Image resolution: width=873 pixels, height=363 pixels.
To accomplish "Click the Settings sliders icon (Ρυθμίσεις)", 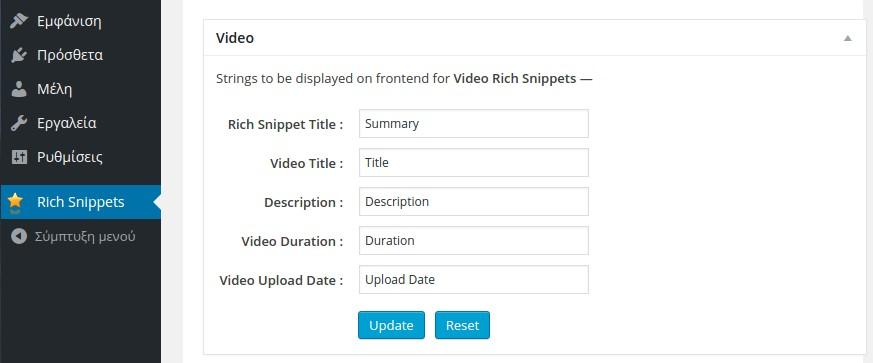I will (x=19, y=157).
